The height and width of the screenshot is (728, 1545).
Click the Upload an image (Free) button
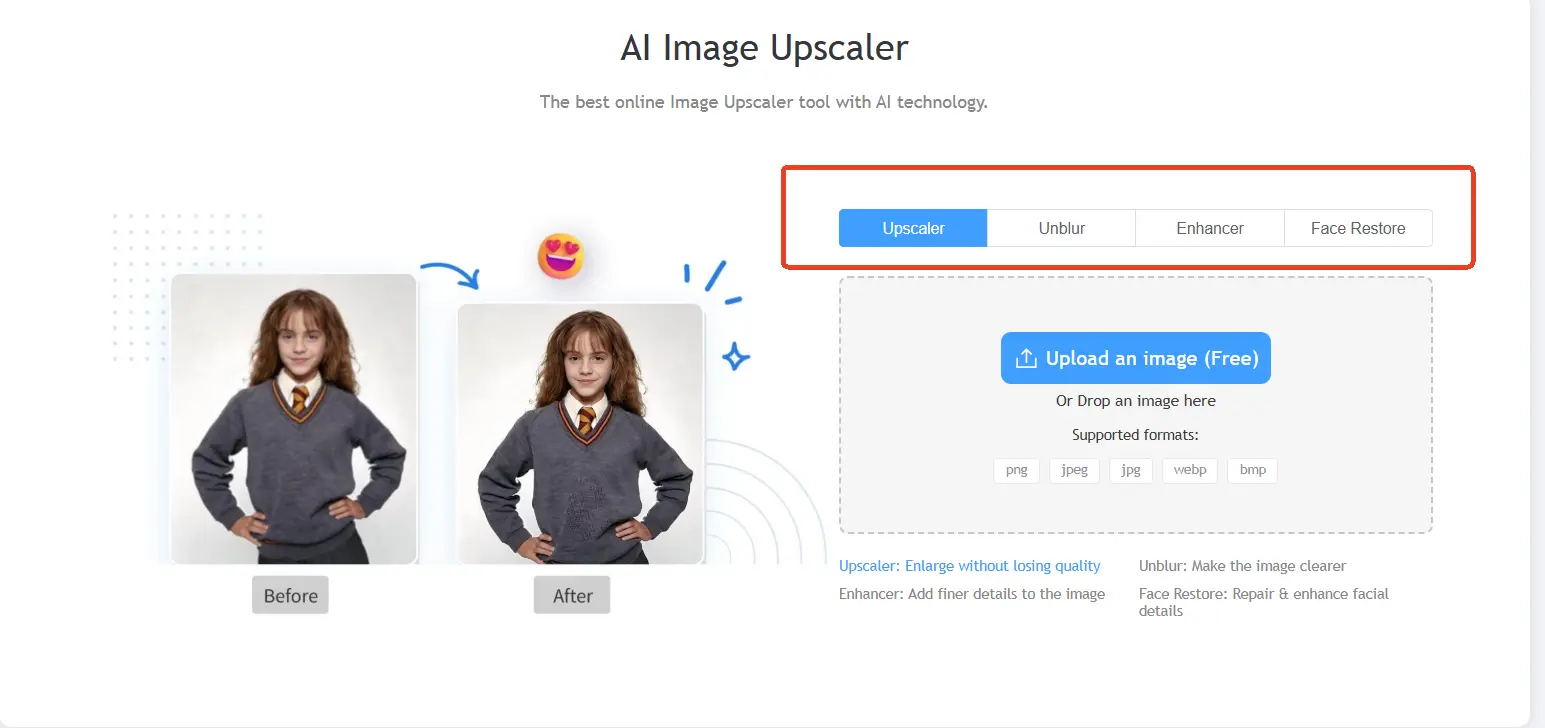point(1136,358)
